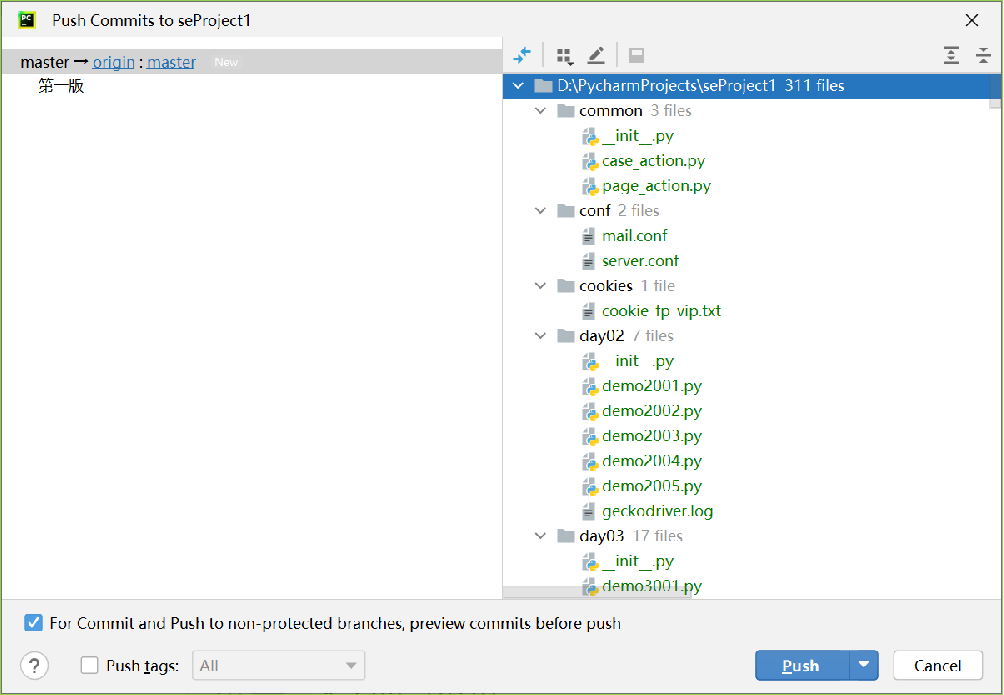Click the seProject1 root folder icon
Image resolution: width=1004 pixels, height=695 pixels.
point(543,86)
